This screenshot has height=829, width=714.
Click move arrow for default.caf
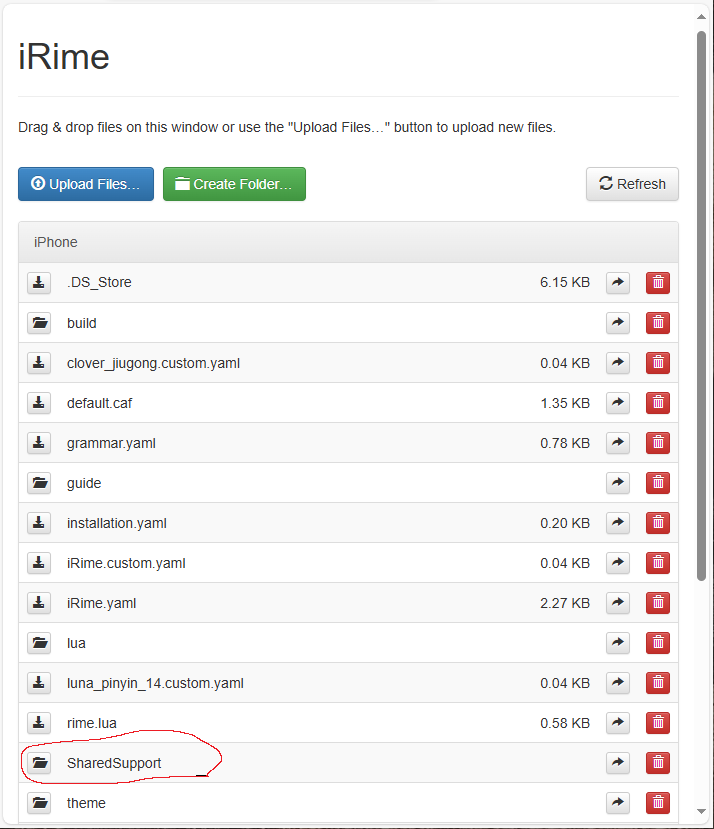click(618, 403)
